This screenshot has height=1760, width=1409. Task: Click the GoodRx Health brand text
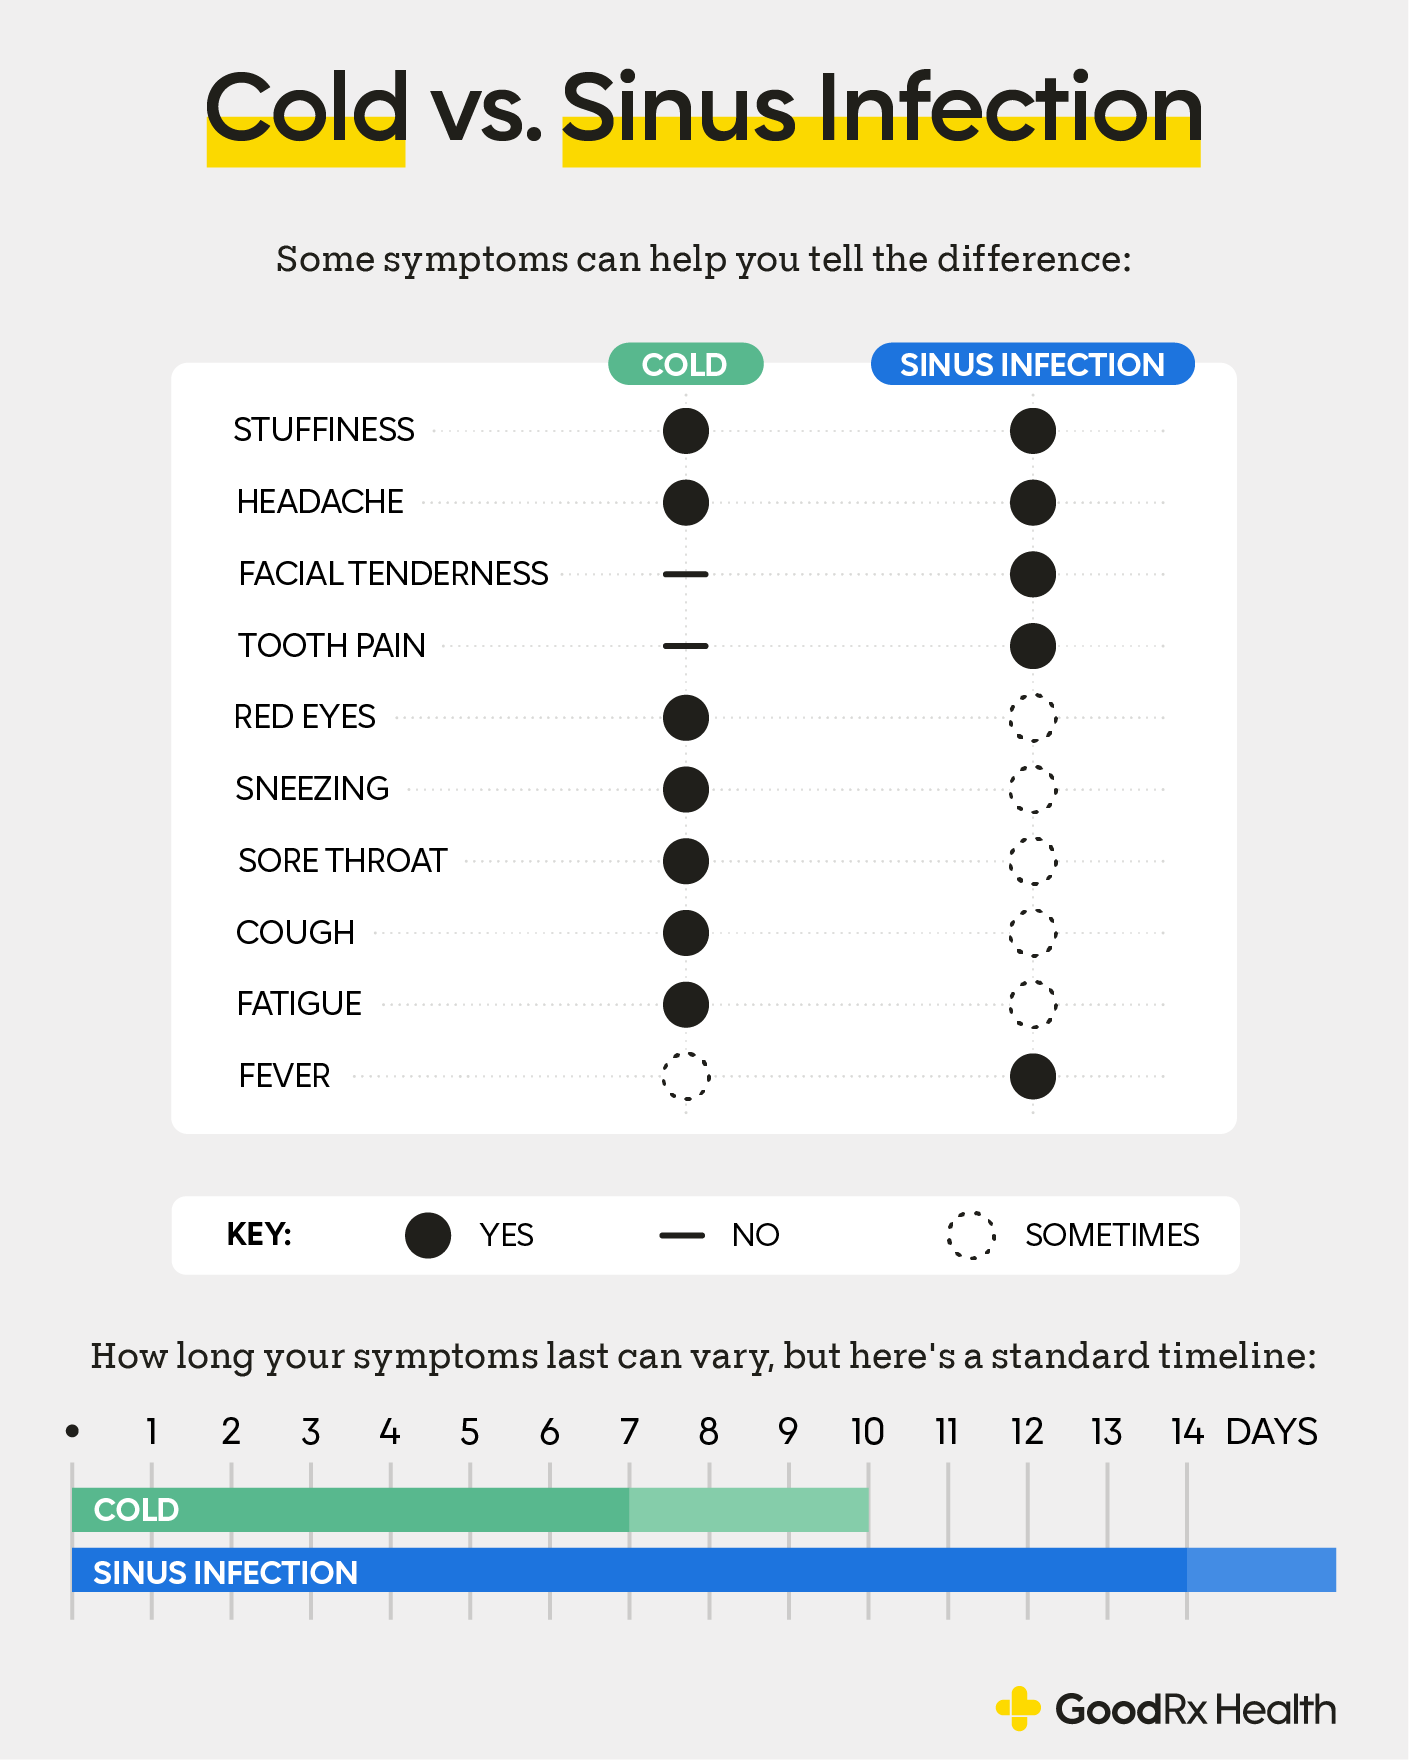pos(1195,1710)
